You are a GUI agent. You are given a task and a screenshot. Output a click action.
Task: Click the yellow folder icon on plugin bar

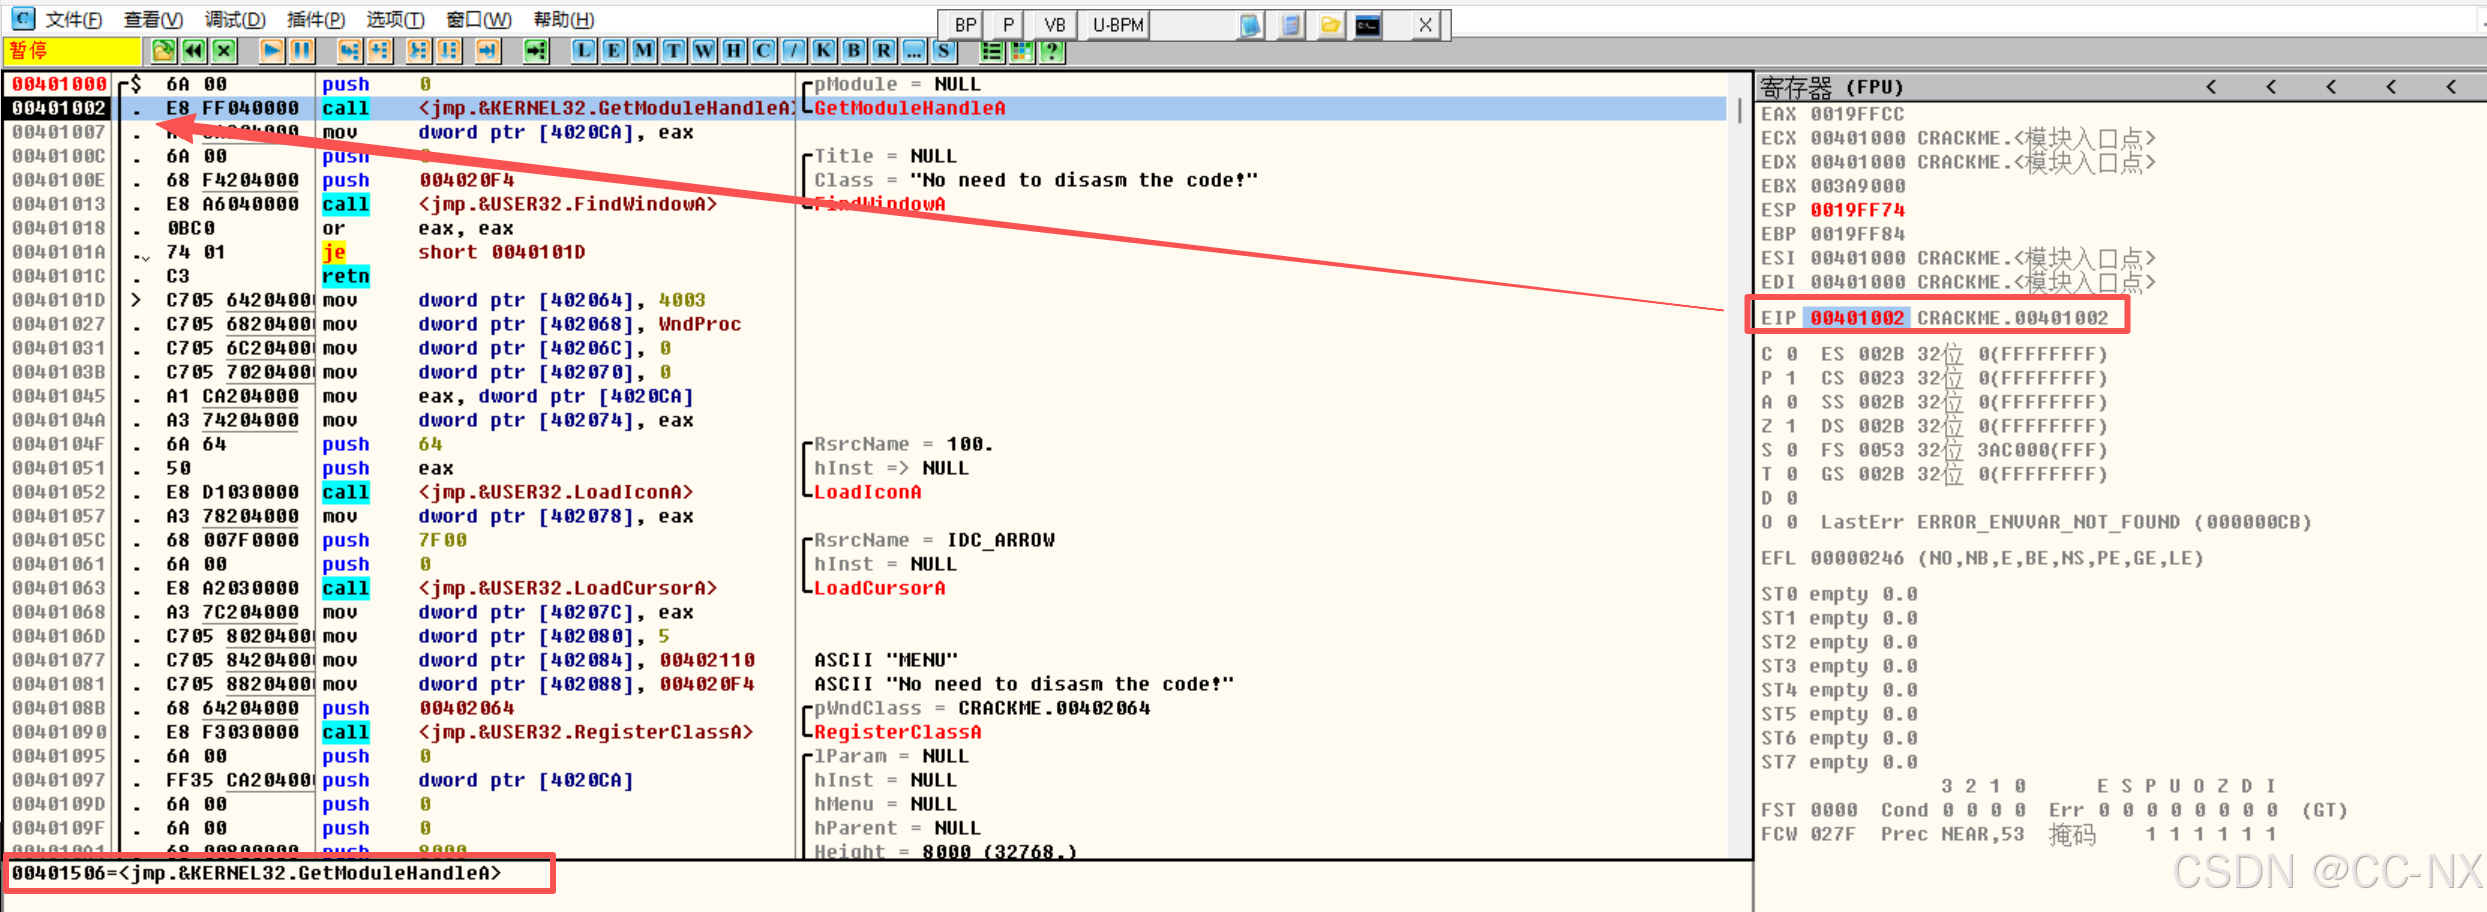1330,25
